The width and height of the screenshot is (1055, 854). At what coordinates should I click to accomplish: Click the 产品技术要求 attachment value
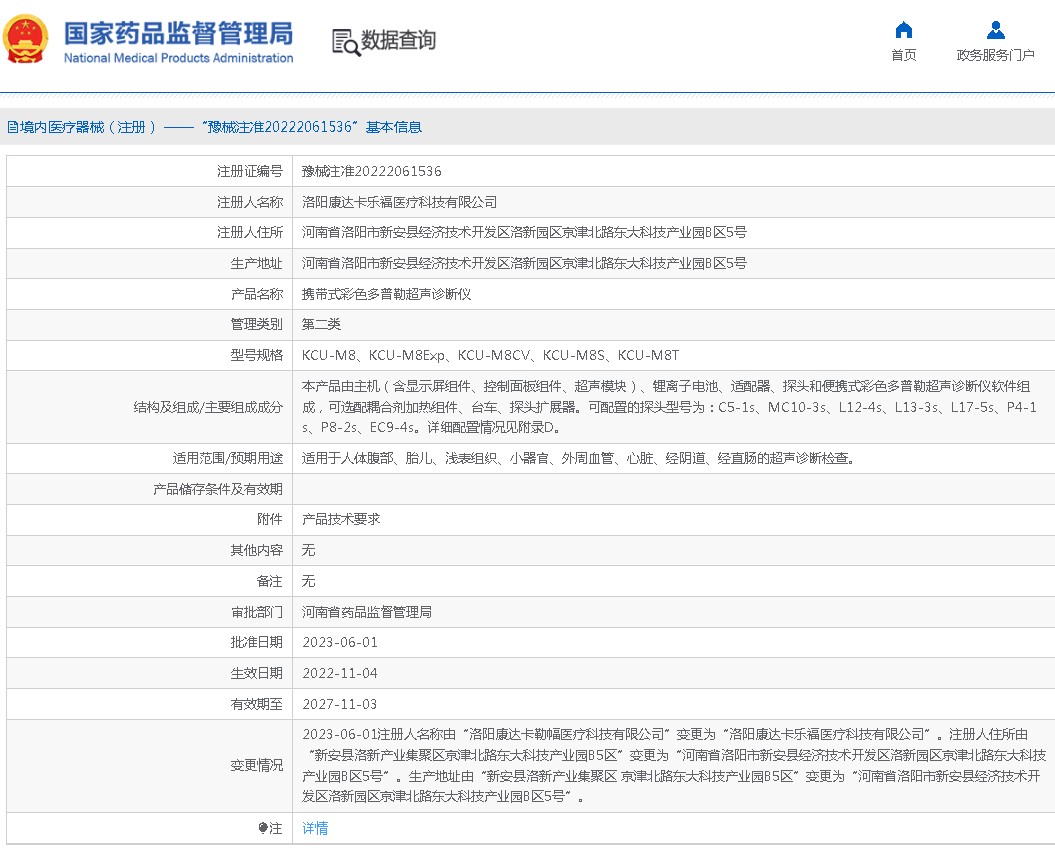(x=341, y=519)
